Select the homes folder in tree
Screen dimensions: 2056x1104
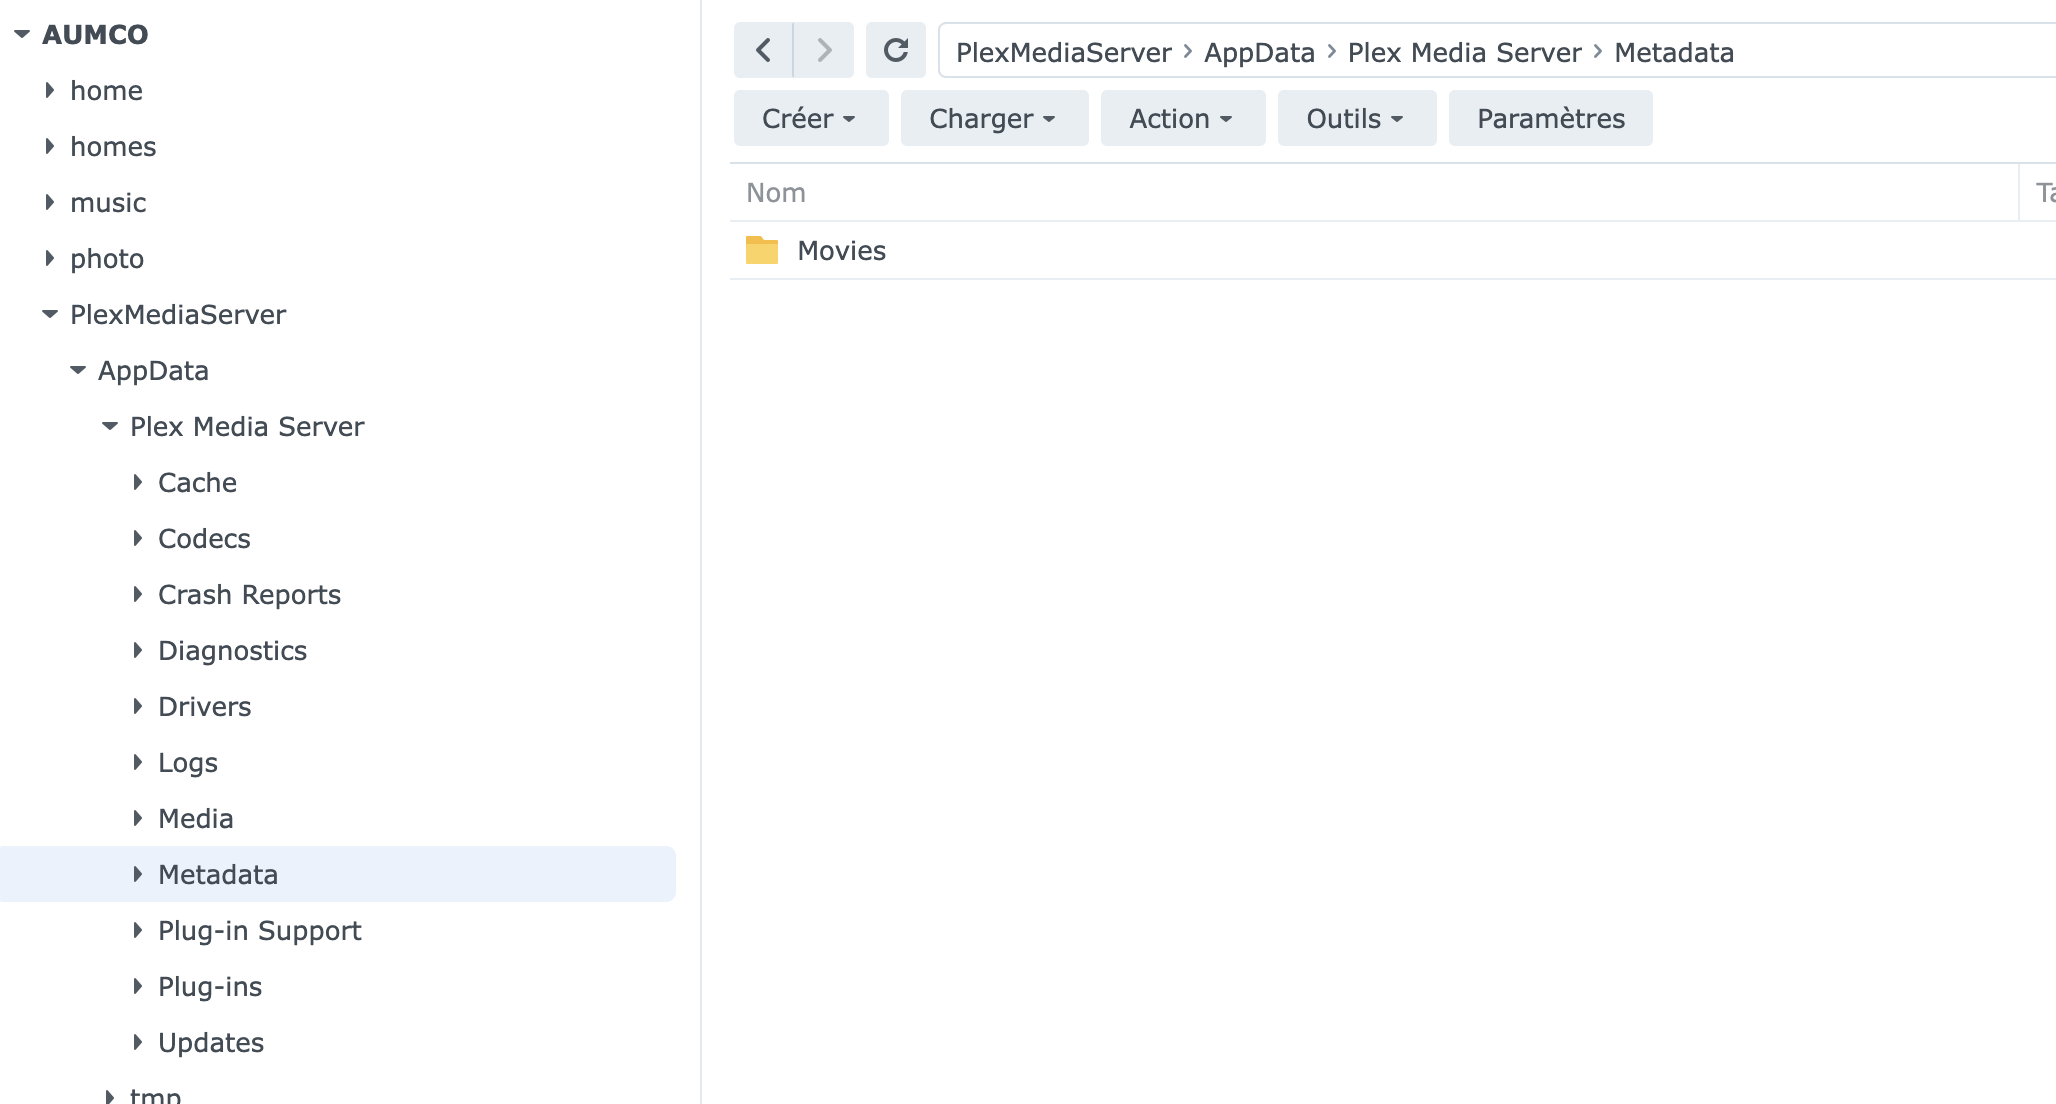113,146
